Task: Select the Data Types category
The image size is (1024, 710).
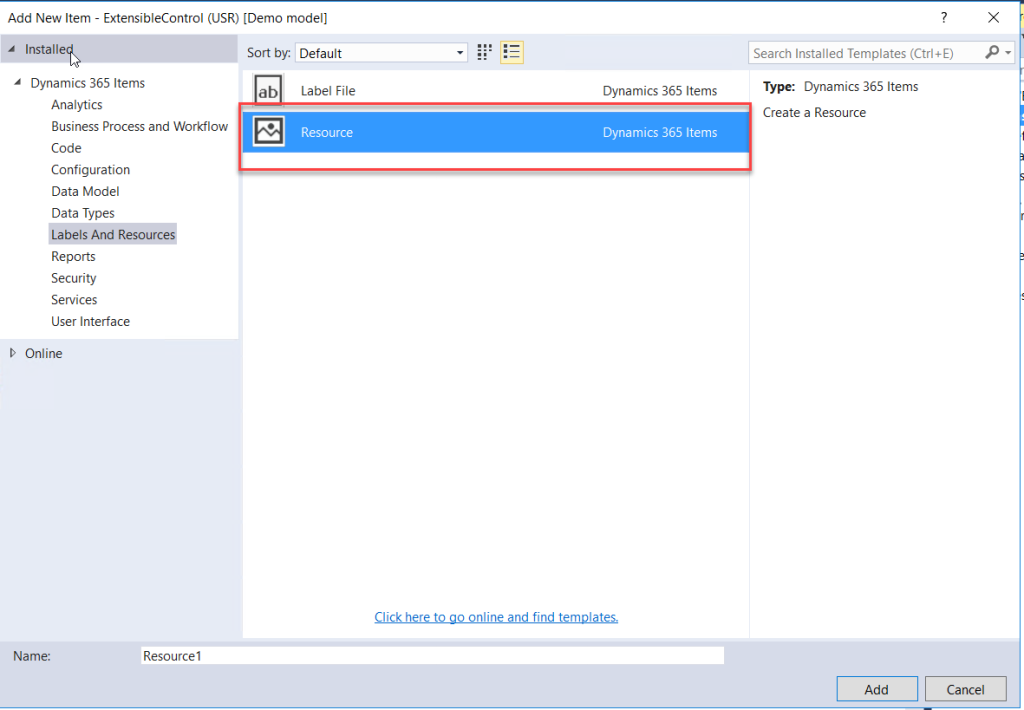Action: point(83,212)
